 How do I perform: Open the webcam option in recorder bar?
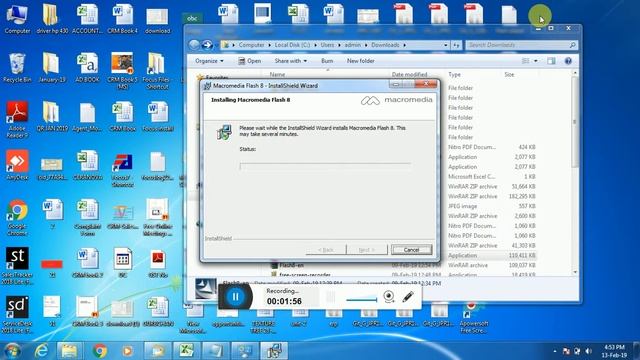click(x=389, y=297)
